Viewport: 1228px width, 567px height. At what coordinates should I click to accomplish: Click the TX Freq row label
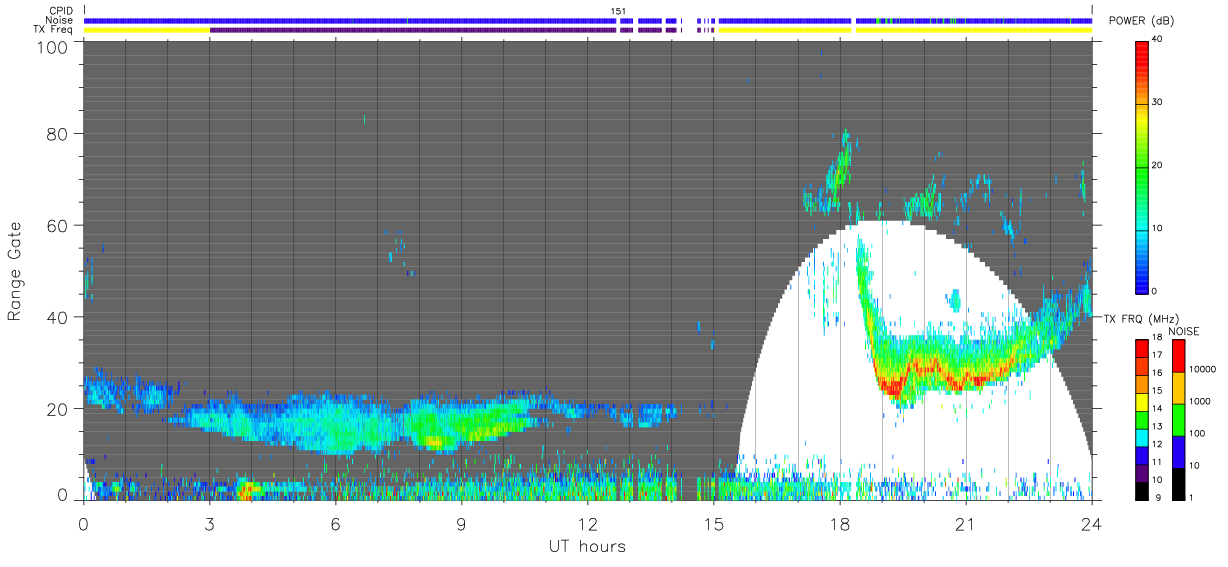[x=54, y=30]
